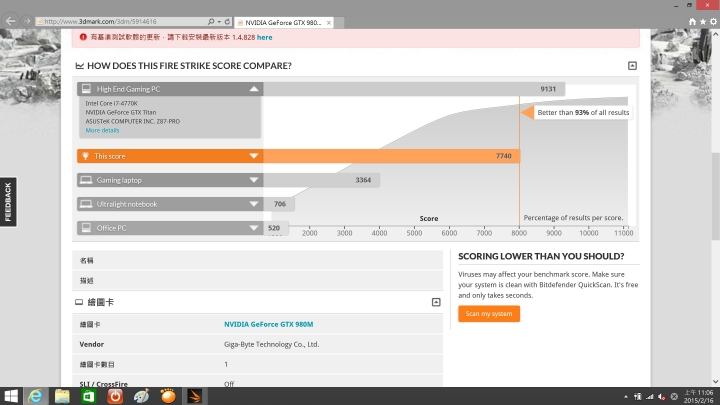Open browser Tools gear icon

coord(714,22)
